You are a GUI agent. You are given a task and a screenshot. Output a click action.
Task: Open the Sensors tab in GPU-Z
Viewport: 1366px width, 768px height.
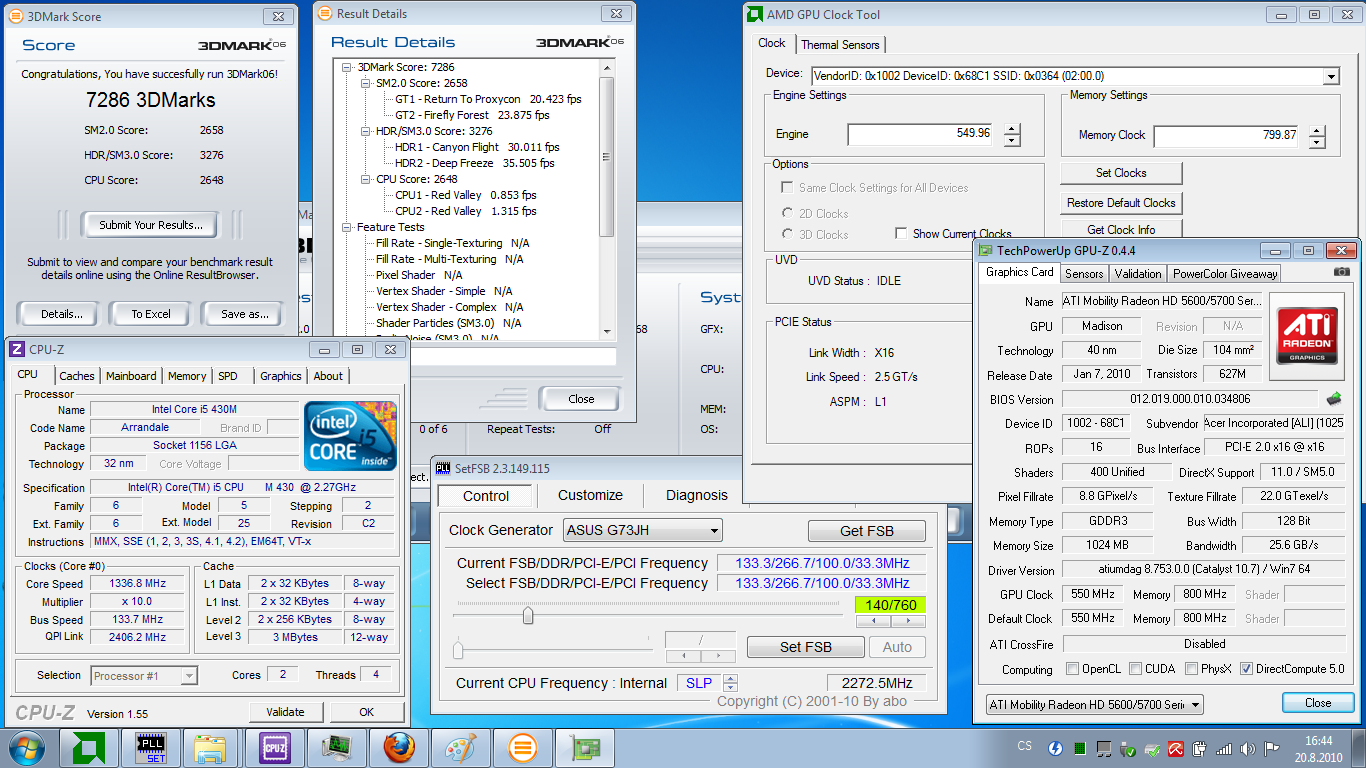tap(1084, 273)
